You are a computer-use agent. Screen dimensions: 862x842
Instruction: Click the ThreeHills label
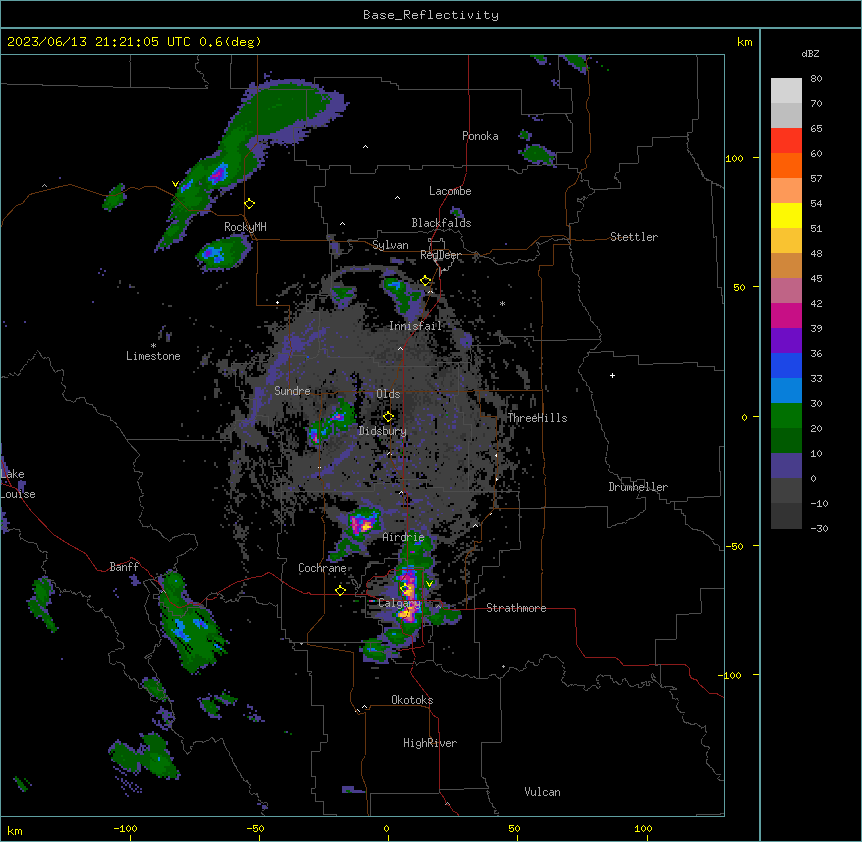tap(537, 418)
